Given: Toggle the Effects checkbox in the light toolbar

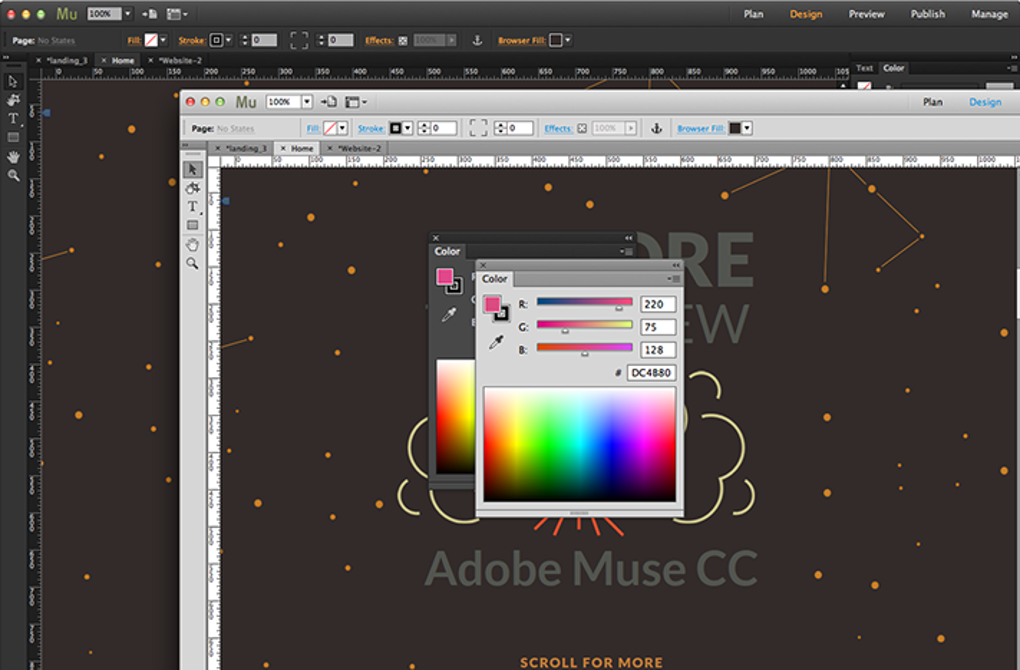Looking at the screenshot, I should click(x=582, y=128).
